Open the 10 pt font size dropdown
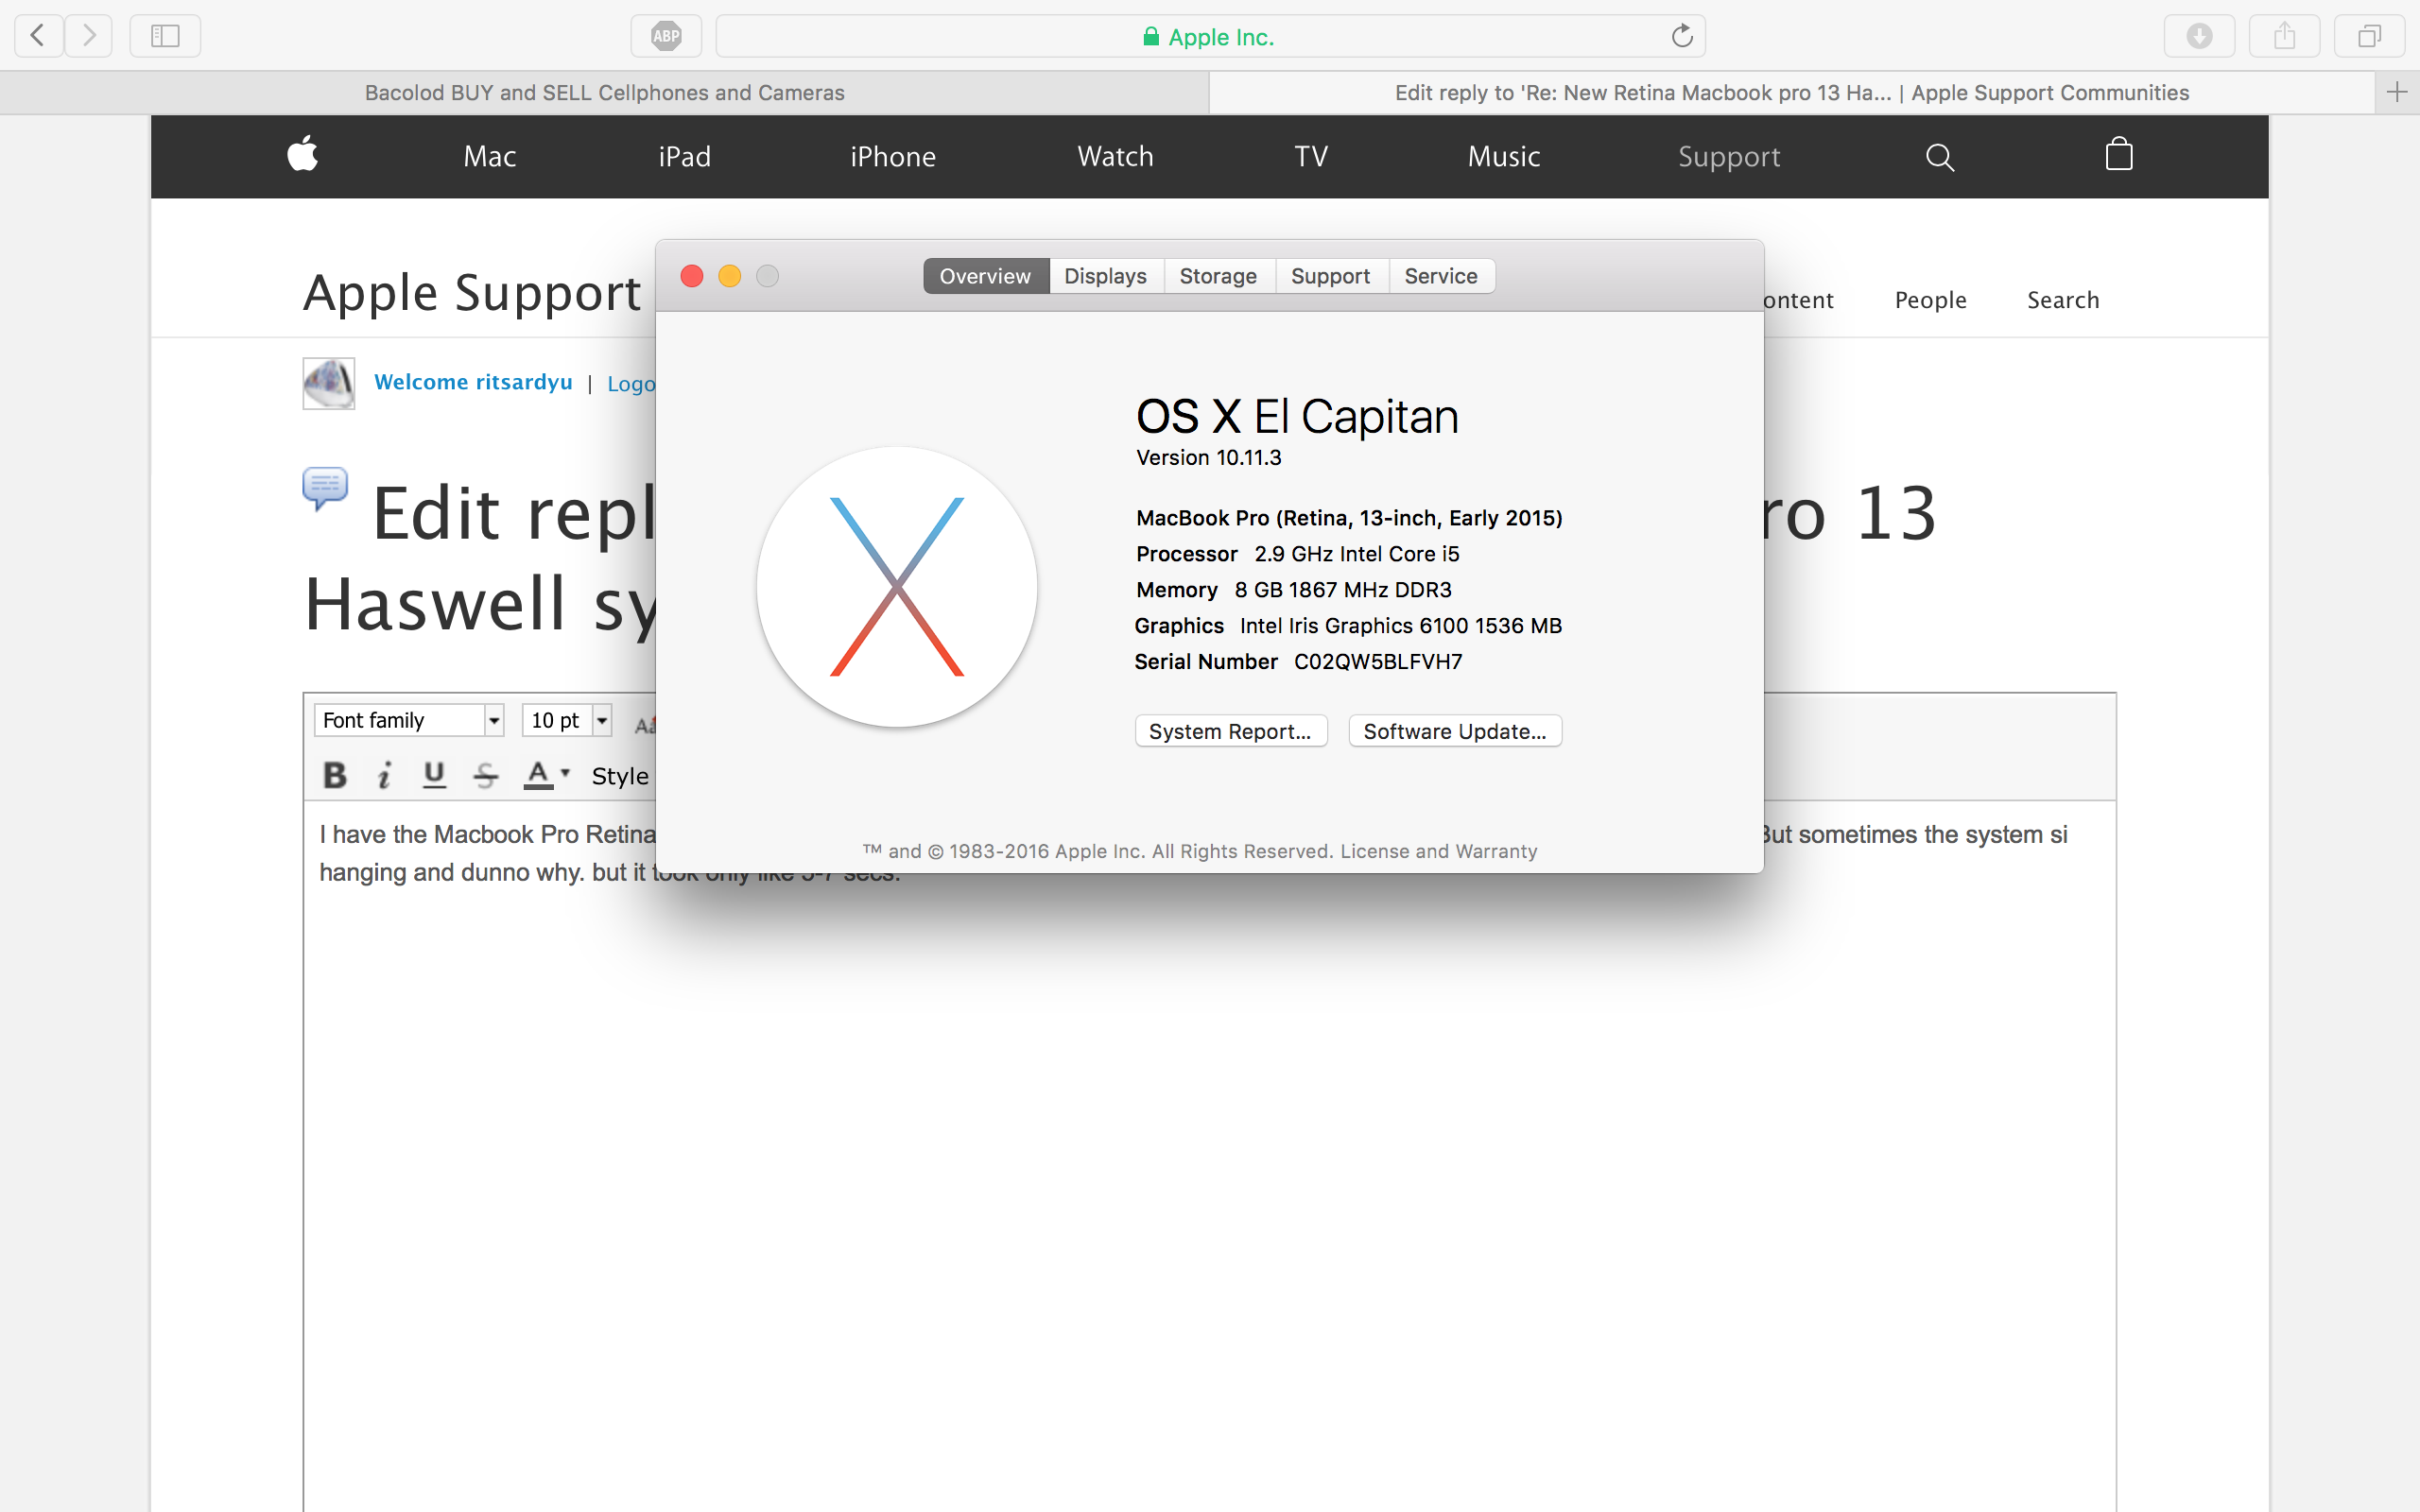 (x=601, y=720)
